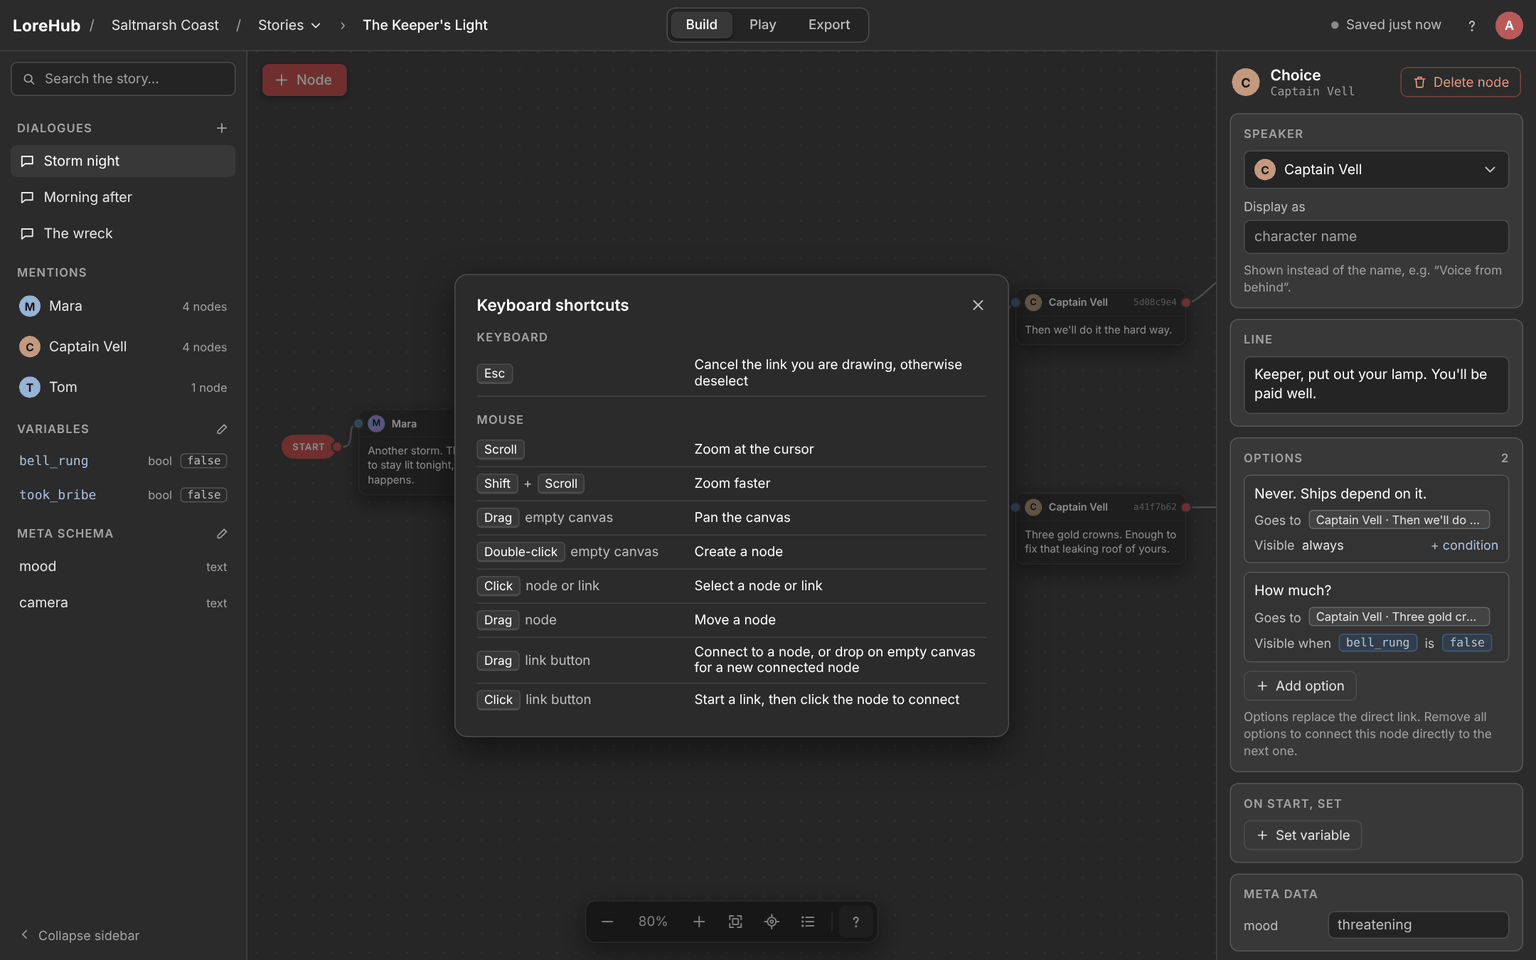Edit meta schema with the pencil icon
This screenshot has width=1536, height=960.
pyautogui.click(x=222, y=534)
